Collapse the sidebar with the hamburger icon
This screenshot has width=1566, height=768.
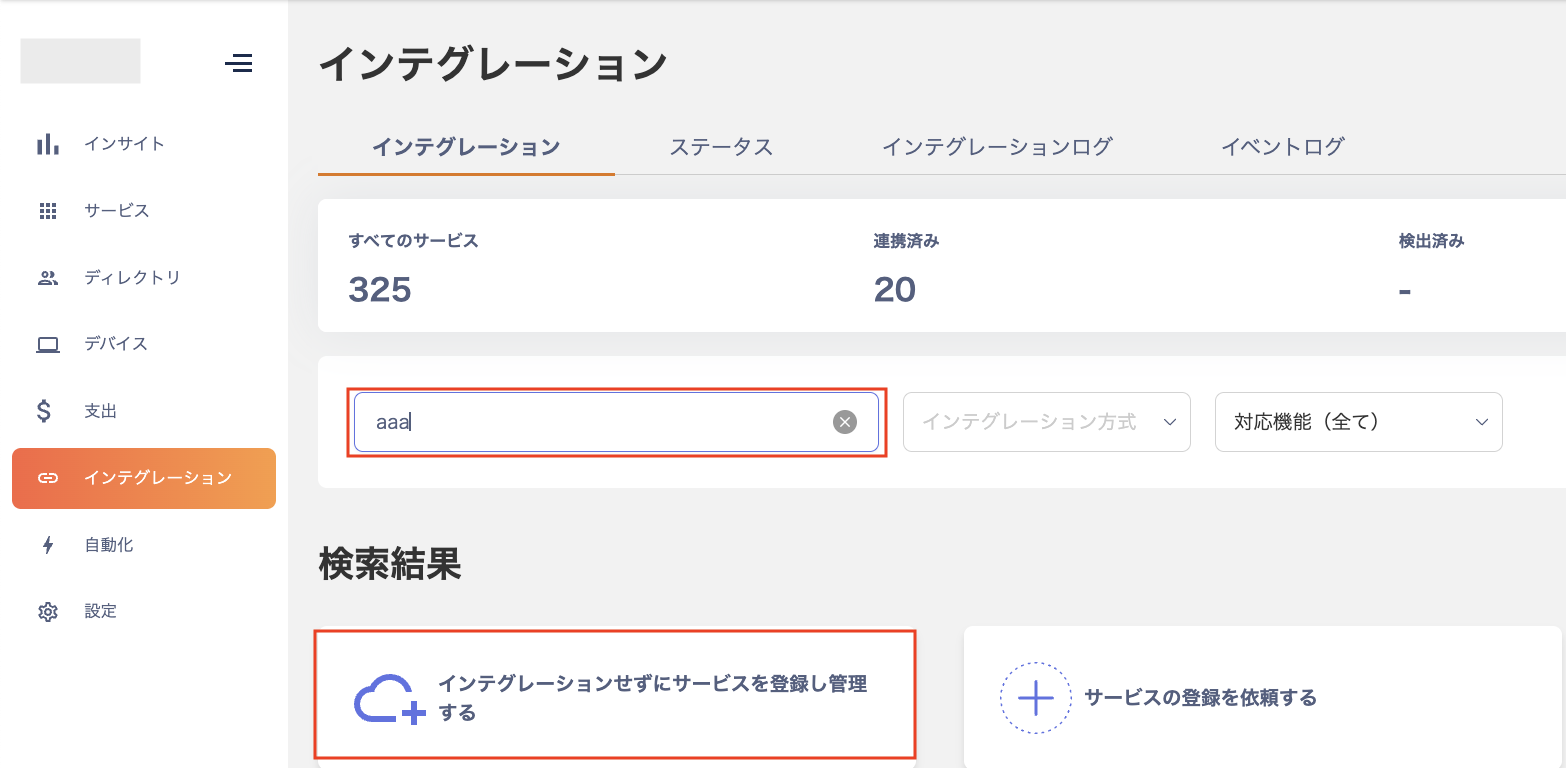point(238,64)
